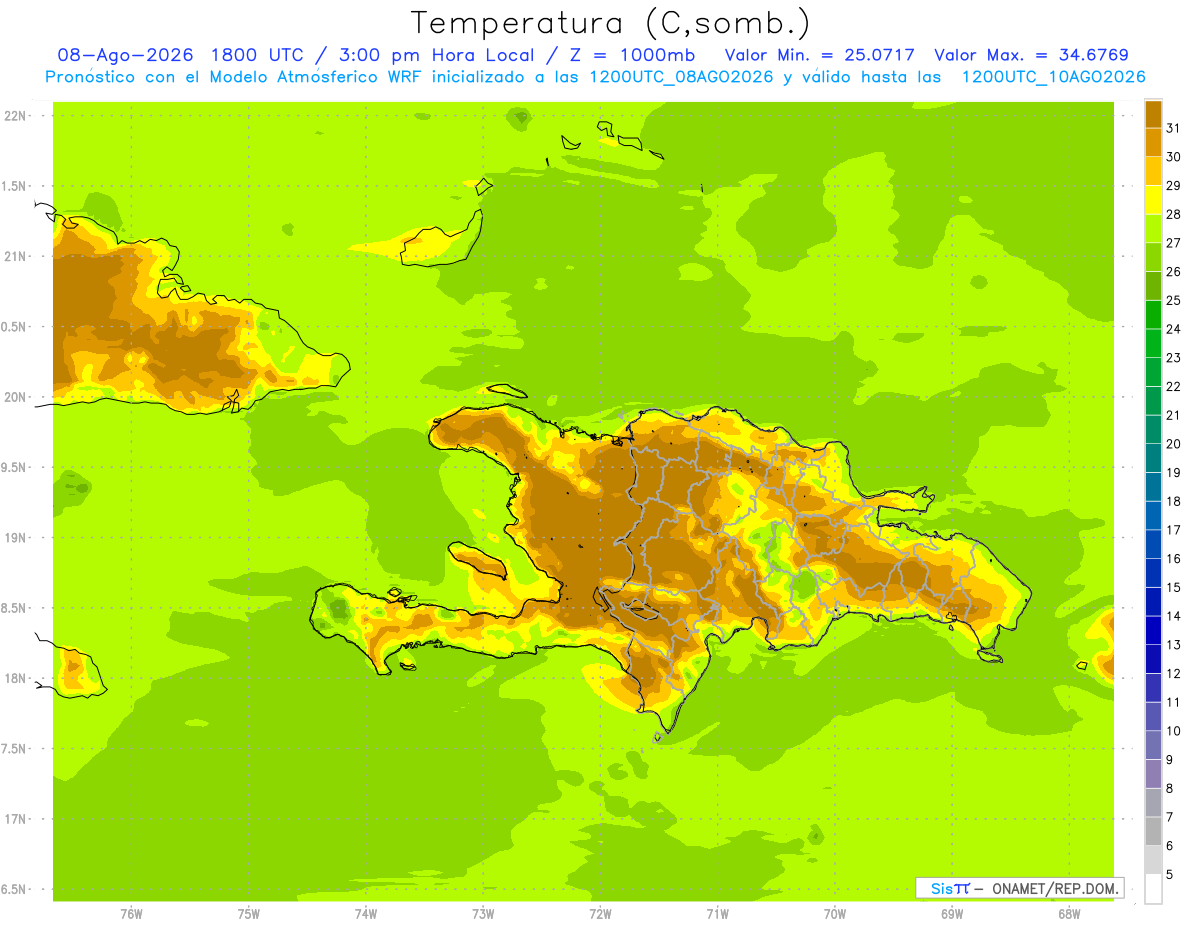This screenshot has height=927, width=1200.
Task: Click the '74W' longitude axis label
Action: (x=365, y=914)
